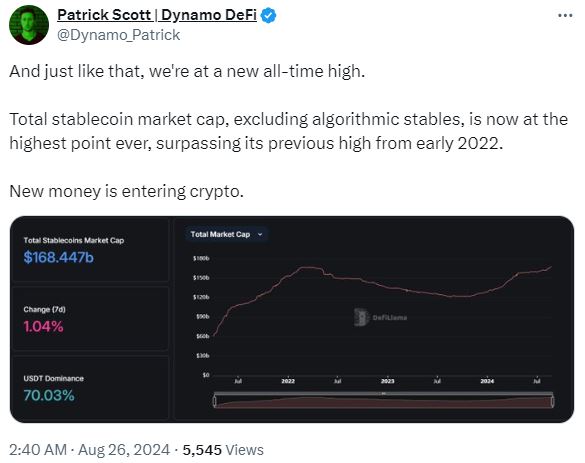This screenshot has width=585, height=463.
Task: Click the 5,545 Views count
Action: pos(223,450)
